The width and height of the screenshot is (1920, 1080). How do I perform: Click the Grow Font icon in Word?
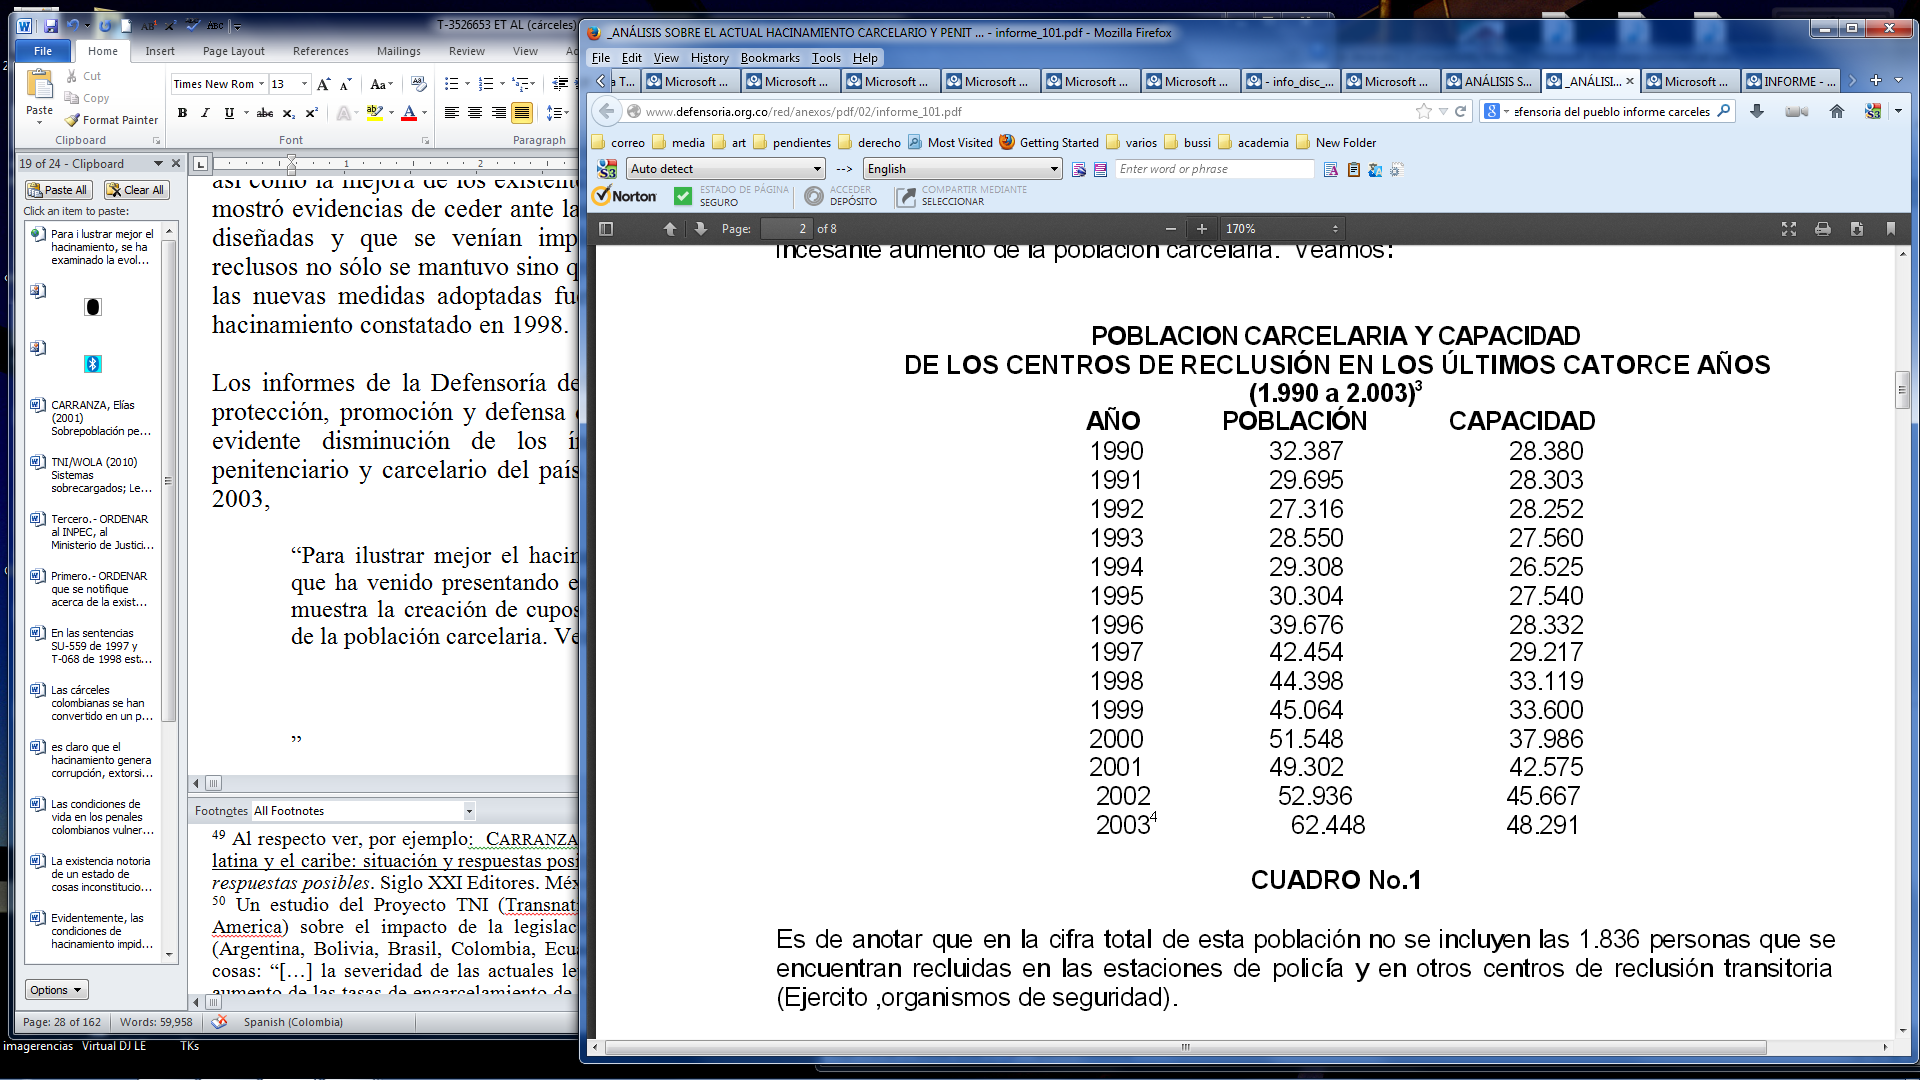(323, 84)
